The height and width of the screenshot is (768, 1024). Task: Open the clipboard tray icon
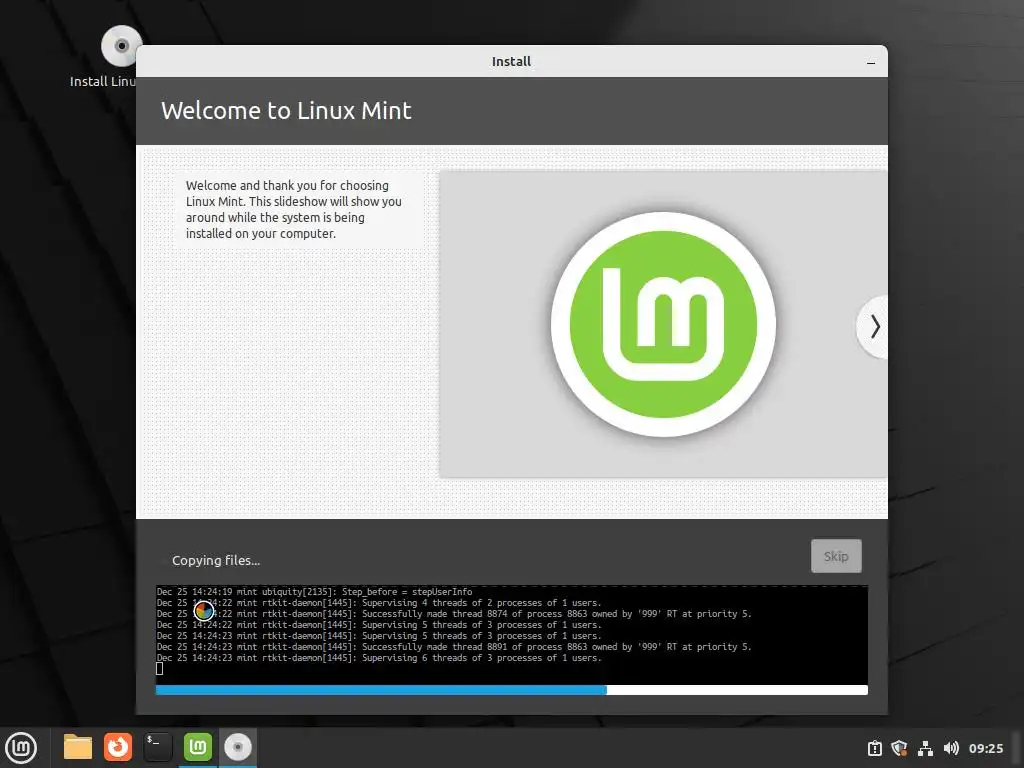874,748
